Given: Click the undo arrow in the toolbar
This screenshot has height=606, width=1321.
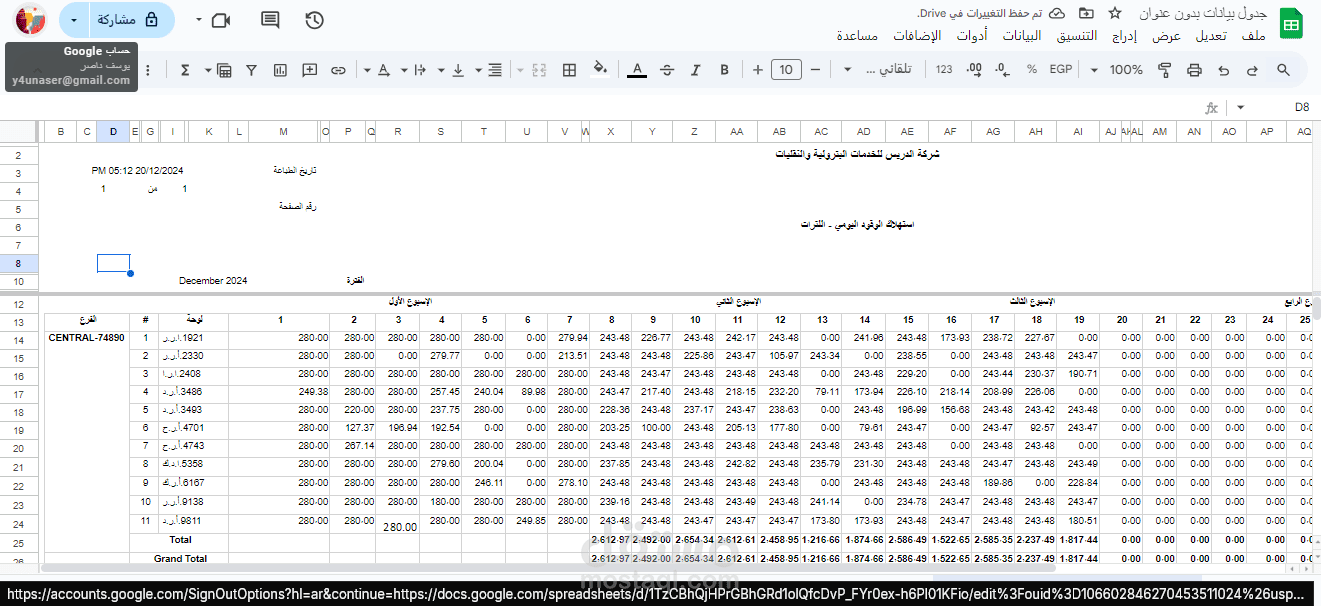Looking at the screenshot, I should pyautogui.click(x=1223, y=70).
